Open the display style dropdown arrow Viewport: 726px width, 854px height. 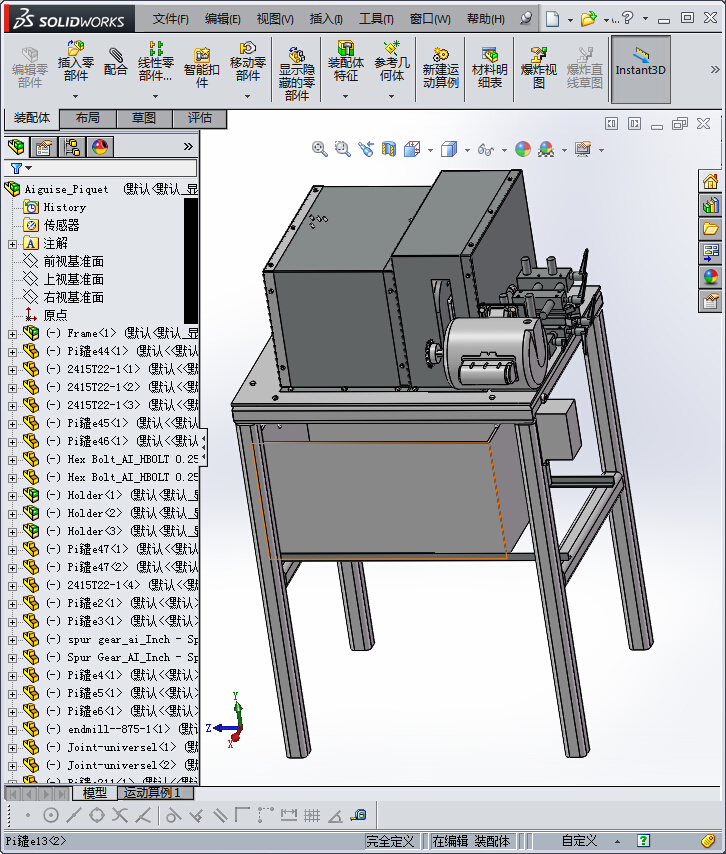(467, 150)
